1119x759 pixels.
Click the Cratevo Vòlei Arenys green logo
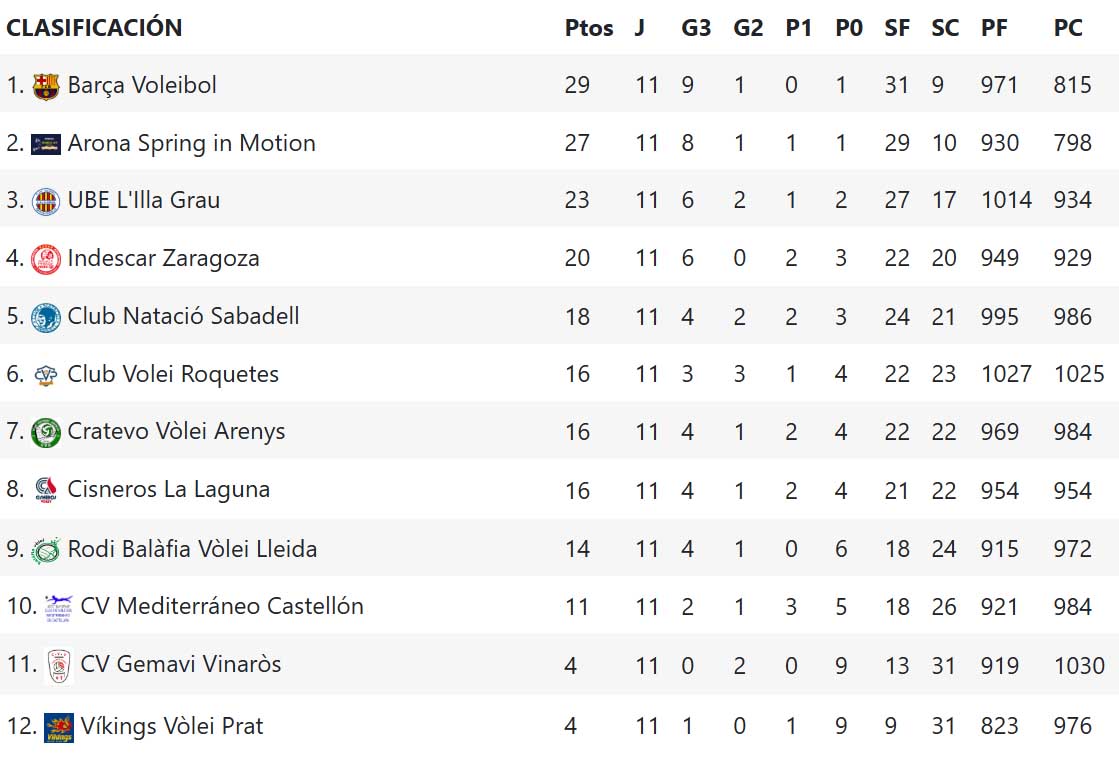[46, 432]
